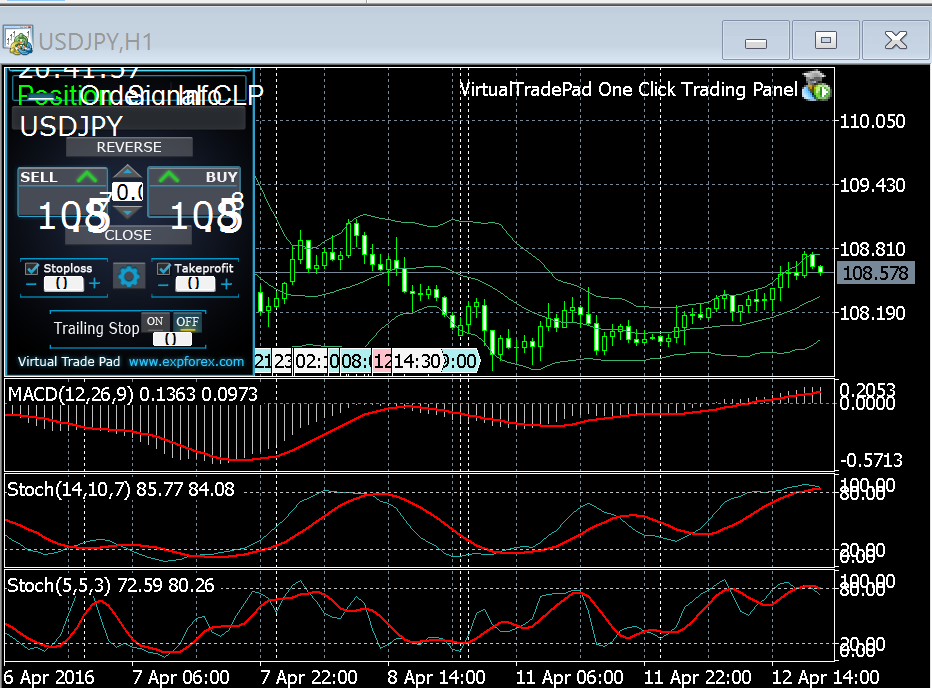
Task: Uncheck the Takeprofit checkbox
Action: pos(163,268)
